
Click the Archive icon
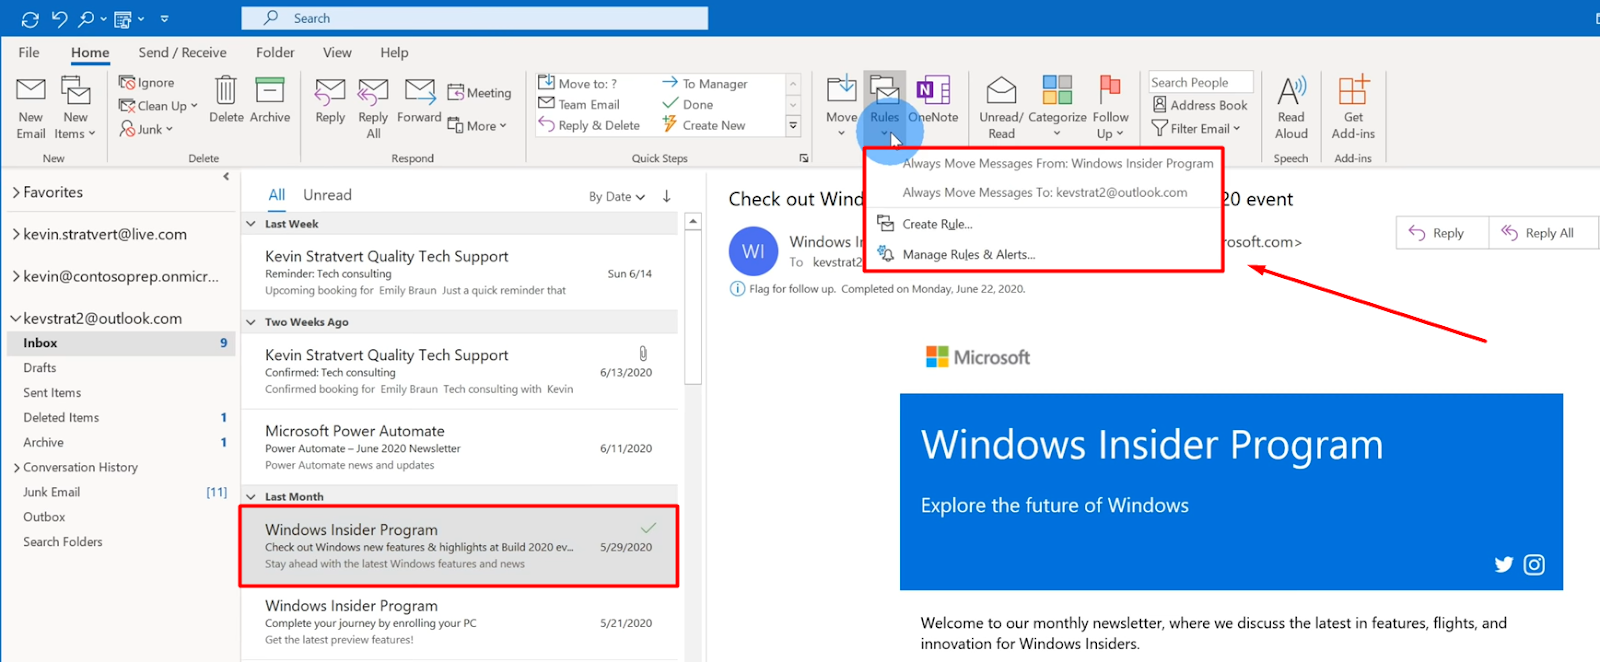[270, 90]
